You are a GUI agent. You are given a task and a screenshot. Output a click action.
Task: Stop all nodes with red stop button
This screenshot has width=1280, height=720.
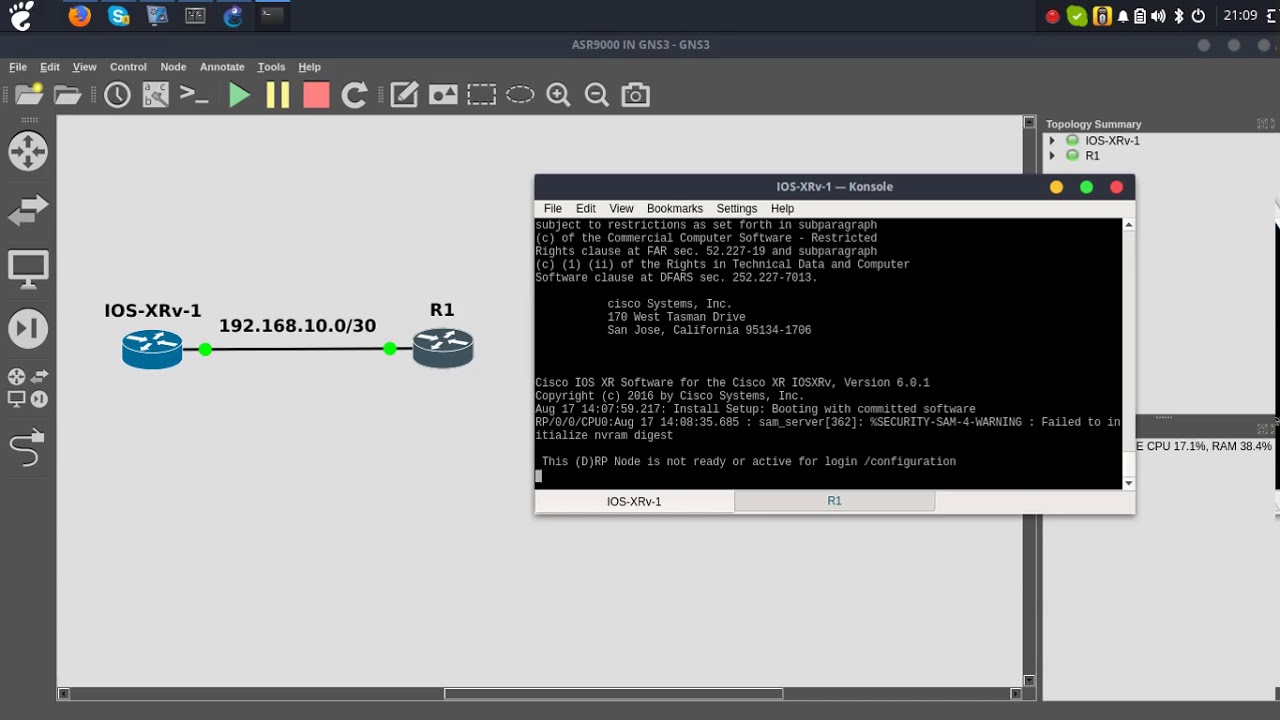tap(316, 95)
